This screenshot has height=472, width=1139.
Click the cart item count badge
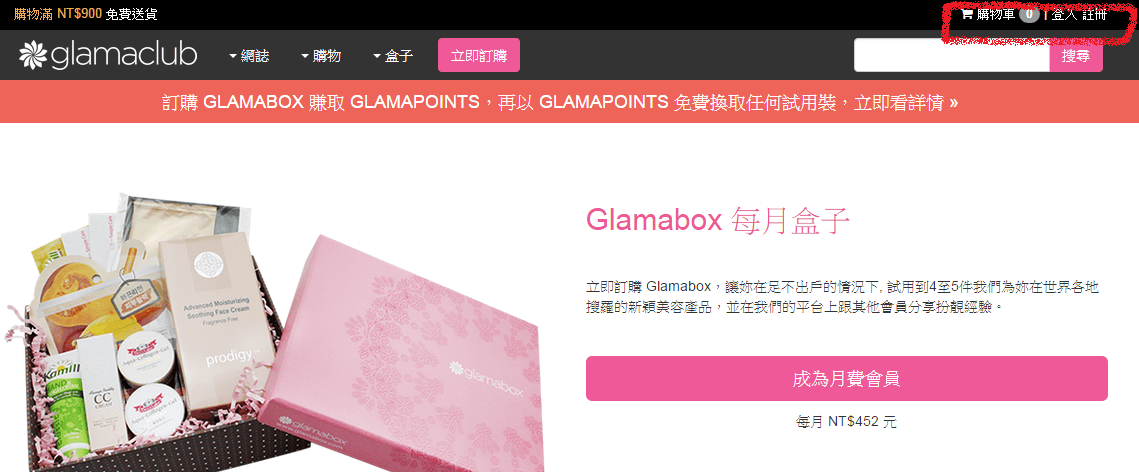point(1029,14)
